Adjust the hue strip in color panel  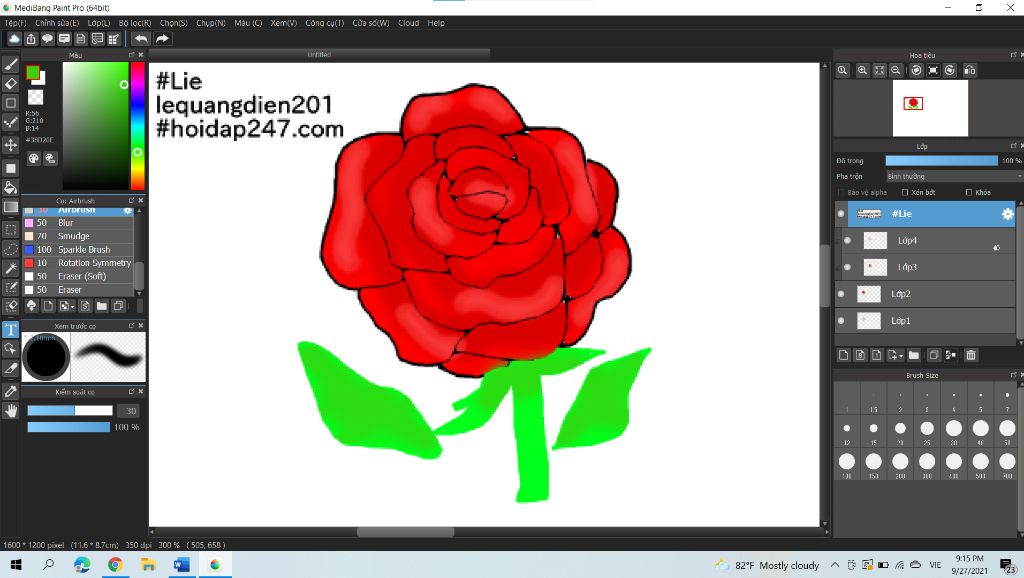[x=137, y=125]
